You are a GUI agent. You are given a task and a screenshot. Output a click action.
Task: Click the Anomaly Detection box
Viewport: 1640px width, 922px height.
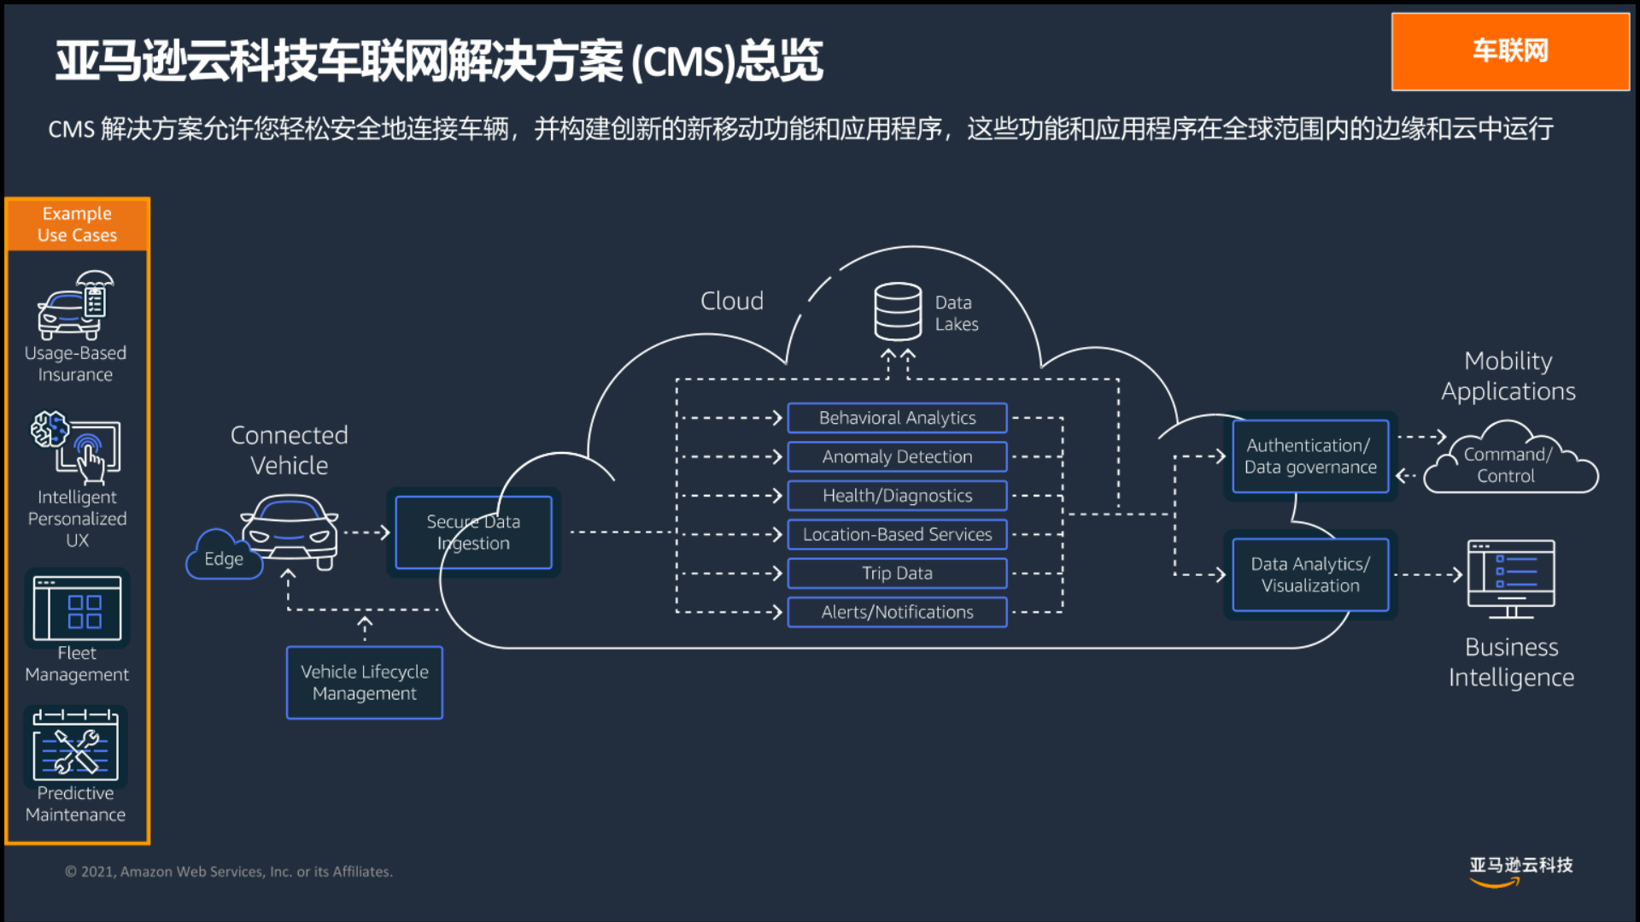(x=897, y=457)
